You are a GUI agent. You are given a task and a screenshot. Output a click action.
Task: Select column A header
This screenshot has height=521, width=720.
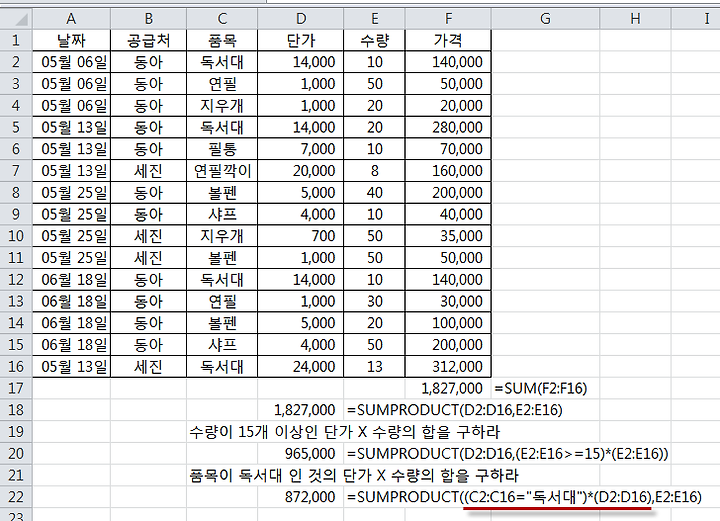[71, 19]
